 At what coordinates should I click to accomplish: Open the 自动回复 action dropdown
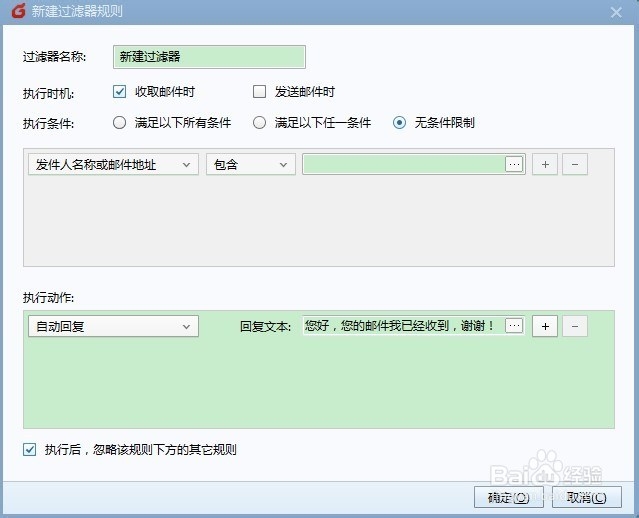pos(113,326)
